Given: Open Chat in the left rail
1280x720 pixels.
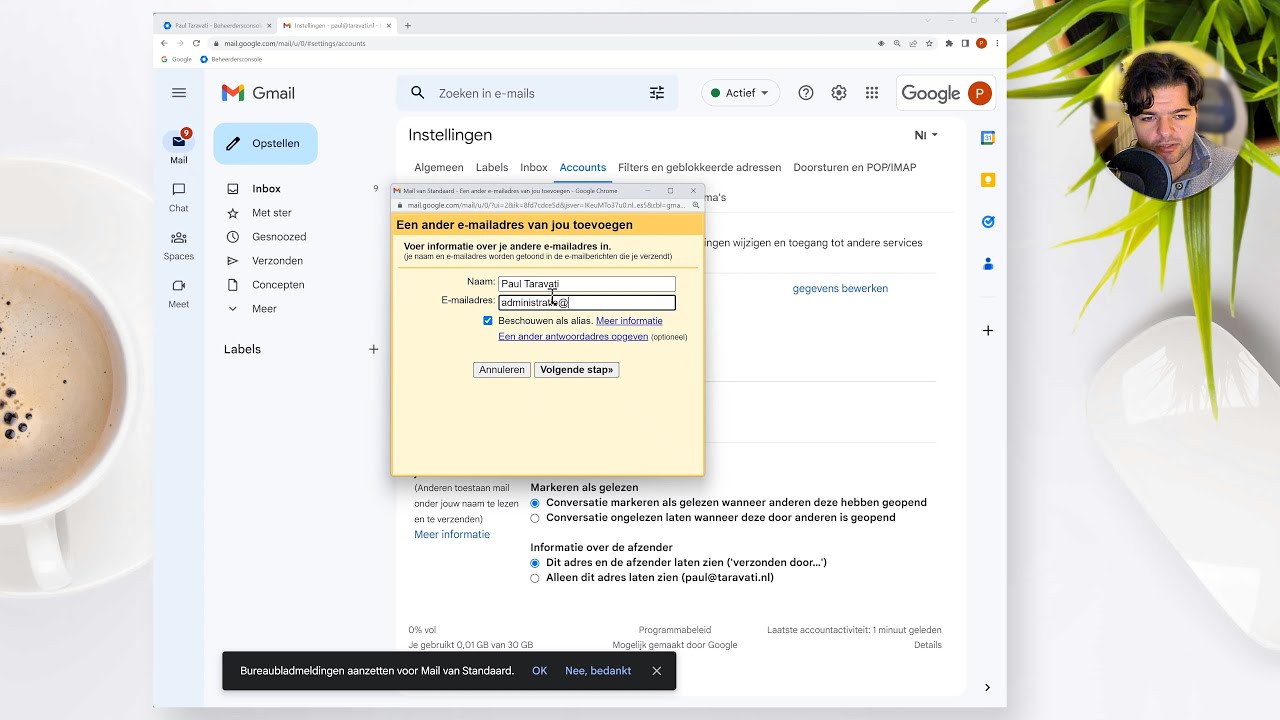Looking at the screenshot, I should click(x=179, y=197).
